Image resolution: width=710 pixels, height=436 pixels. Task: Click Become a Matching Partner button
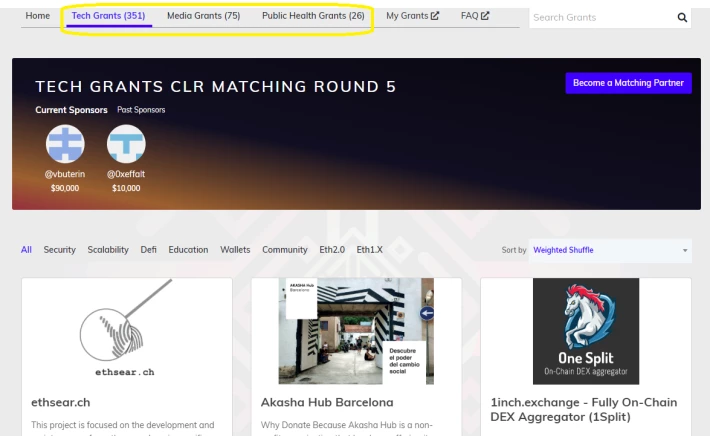pos(628,83)
